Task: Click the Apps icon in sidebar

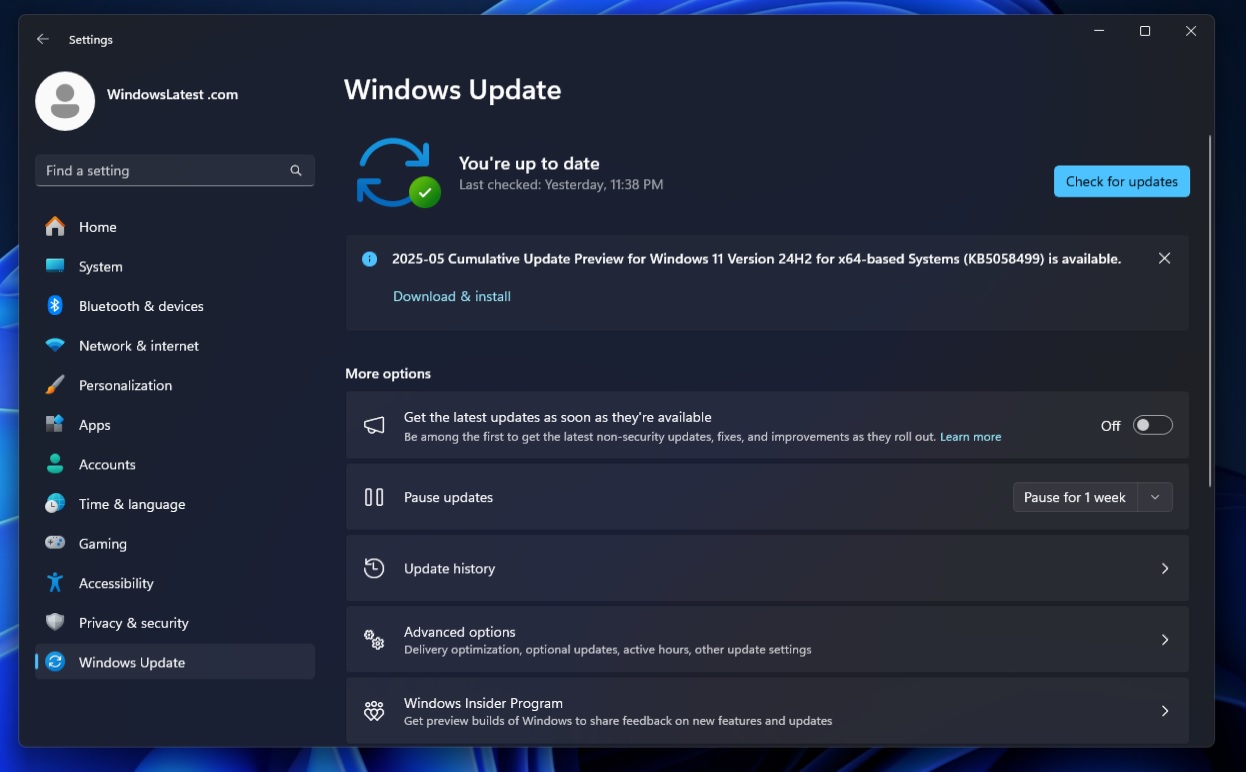Action: [x=55, y=425]
